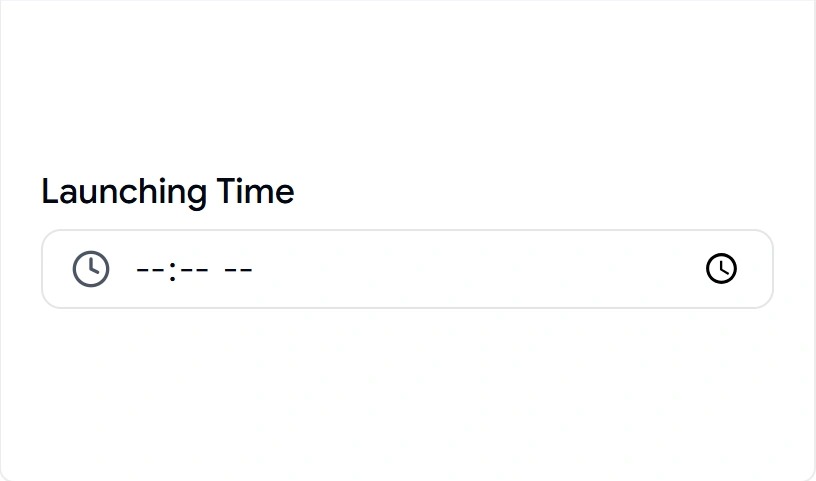Open the time picker clock icon
The height and width of the screenshot is (481, 816).
point(721,269)
